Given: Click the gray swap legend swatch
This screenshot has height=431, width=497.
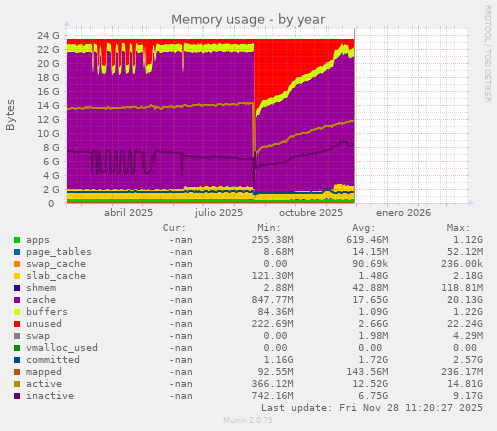Looking at the screenshot, I should click(x=17, y=336).
